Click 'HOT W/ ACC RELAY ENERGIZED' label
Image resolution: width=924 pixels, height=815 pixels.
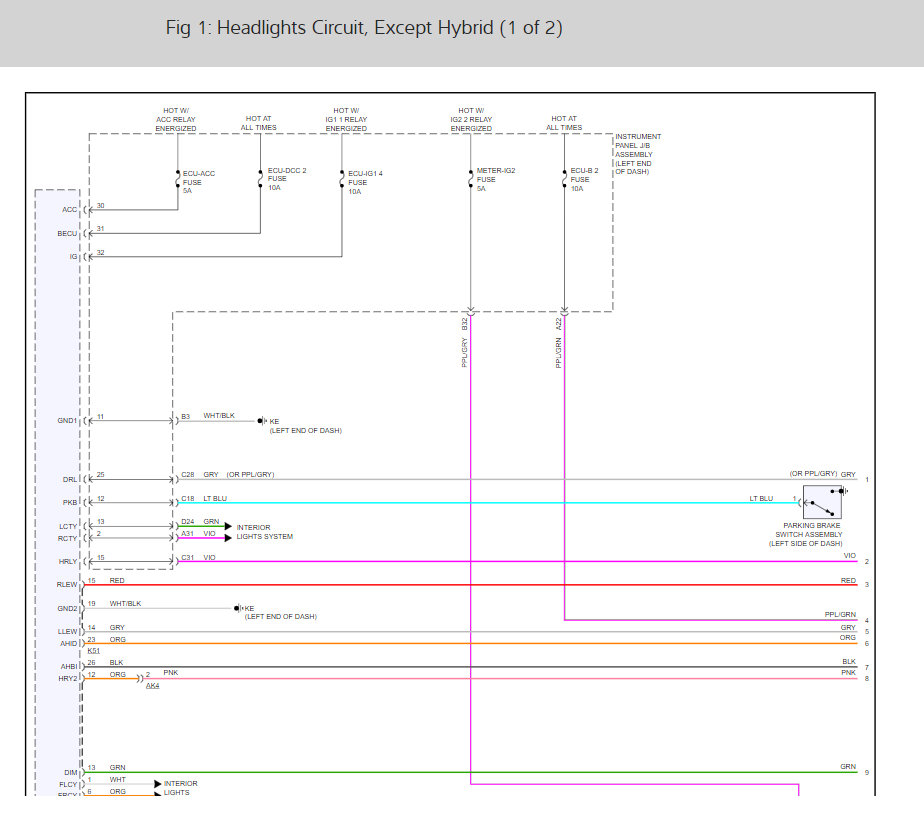pos(176,120)
